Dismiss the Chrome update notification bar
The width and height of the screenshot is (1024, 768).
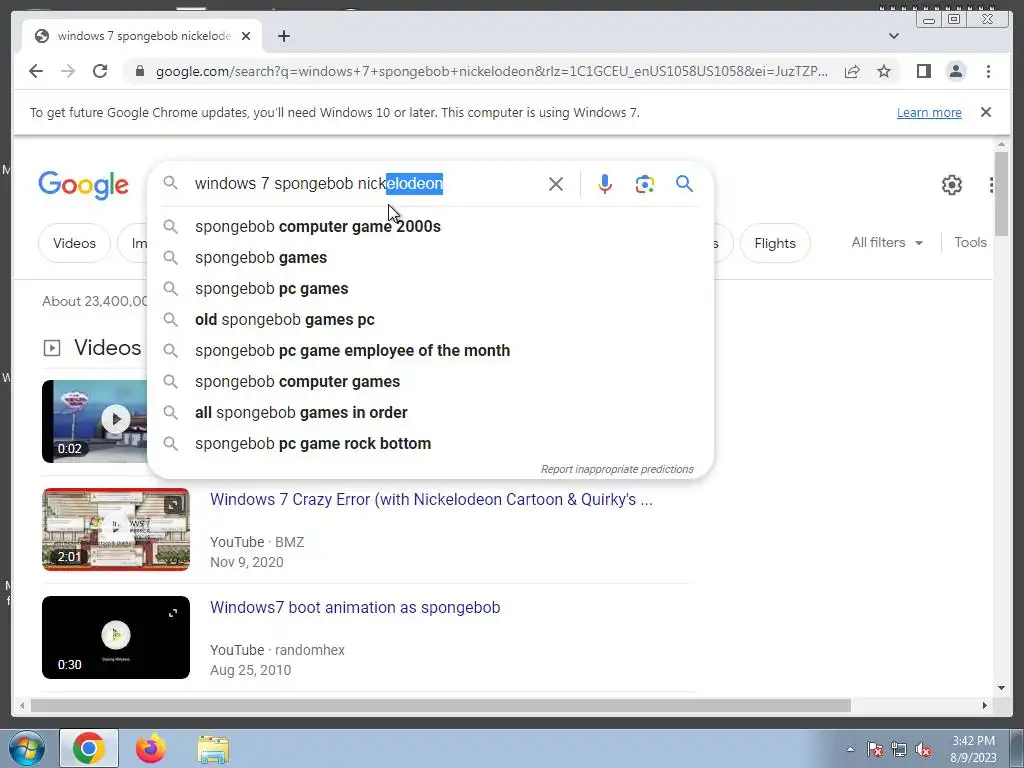(x=986, y=112)
